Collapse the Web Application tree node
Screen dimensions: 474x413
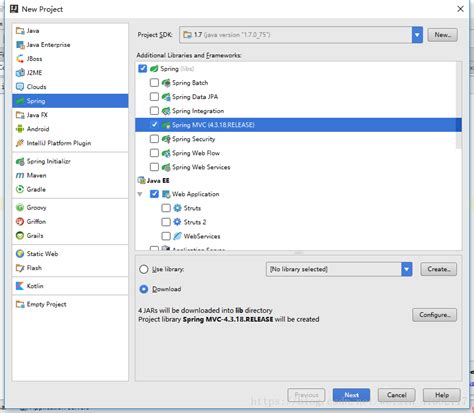pos(140,194)
